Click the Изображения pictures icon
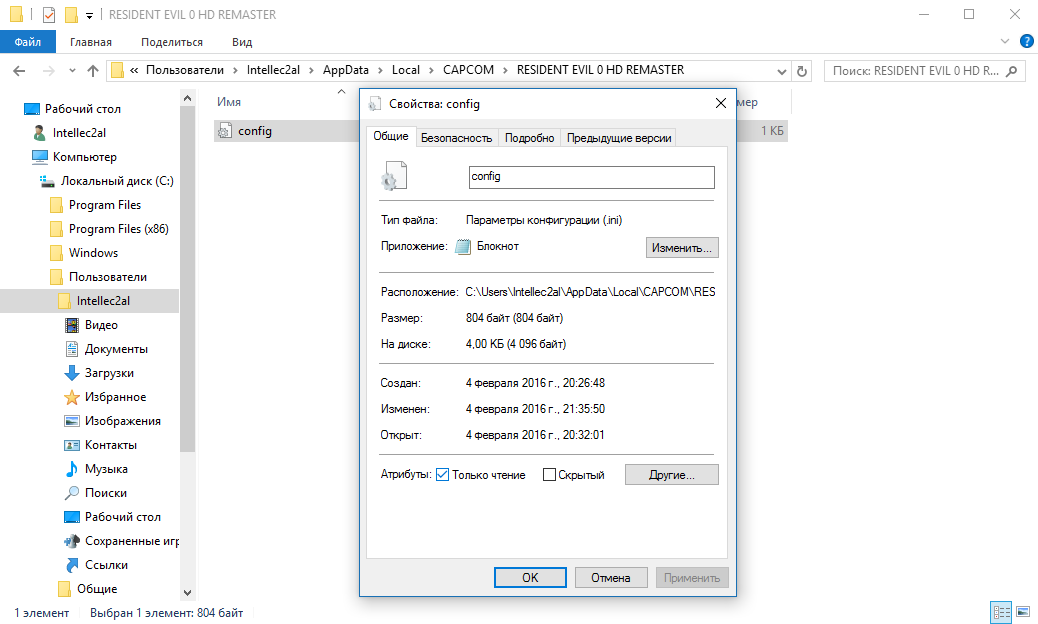 71,421
